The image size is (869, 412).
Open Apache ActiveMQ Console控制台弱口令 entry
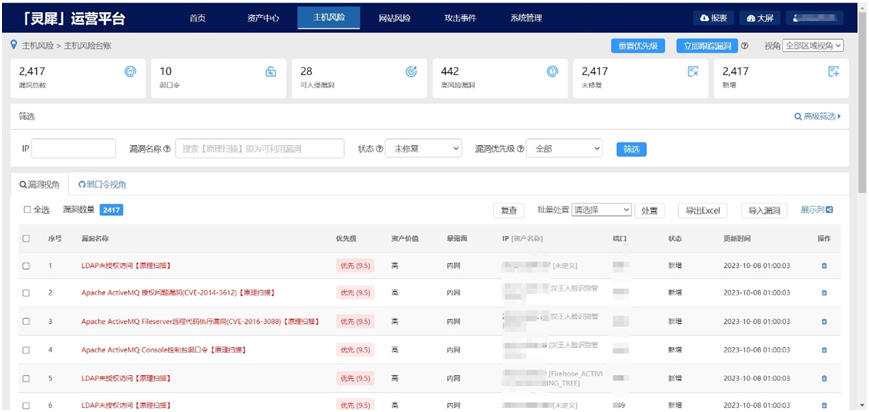pos(163,350)
